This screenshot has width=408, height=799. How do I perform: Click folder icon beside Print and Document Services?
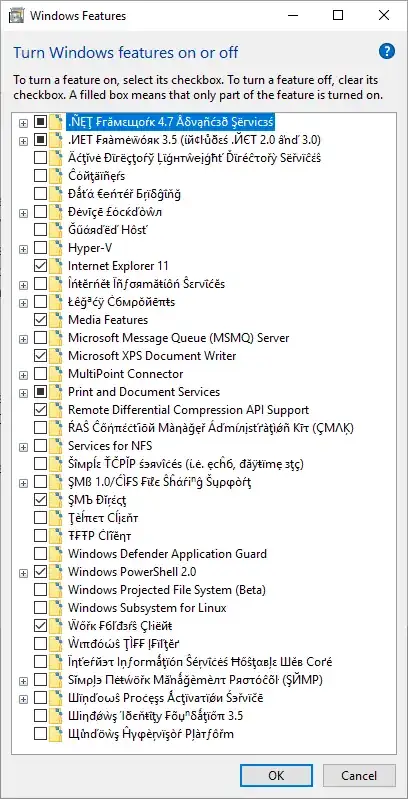pyautogui.click(x=57, y=392)
